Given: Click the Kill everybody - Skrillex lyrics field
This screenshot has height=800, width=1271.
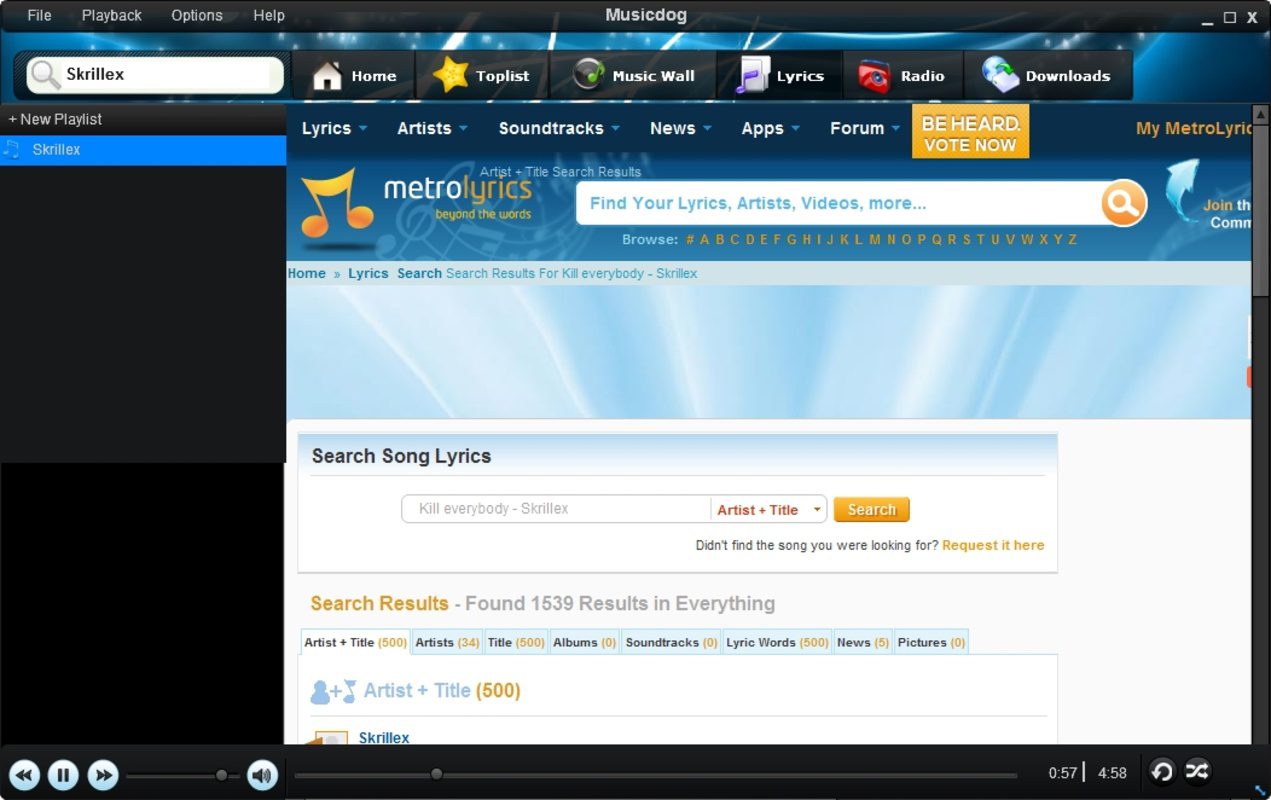Looking at the screenshot, I should [x=556, y=509].
